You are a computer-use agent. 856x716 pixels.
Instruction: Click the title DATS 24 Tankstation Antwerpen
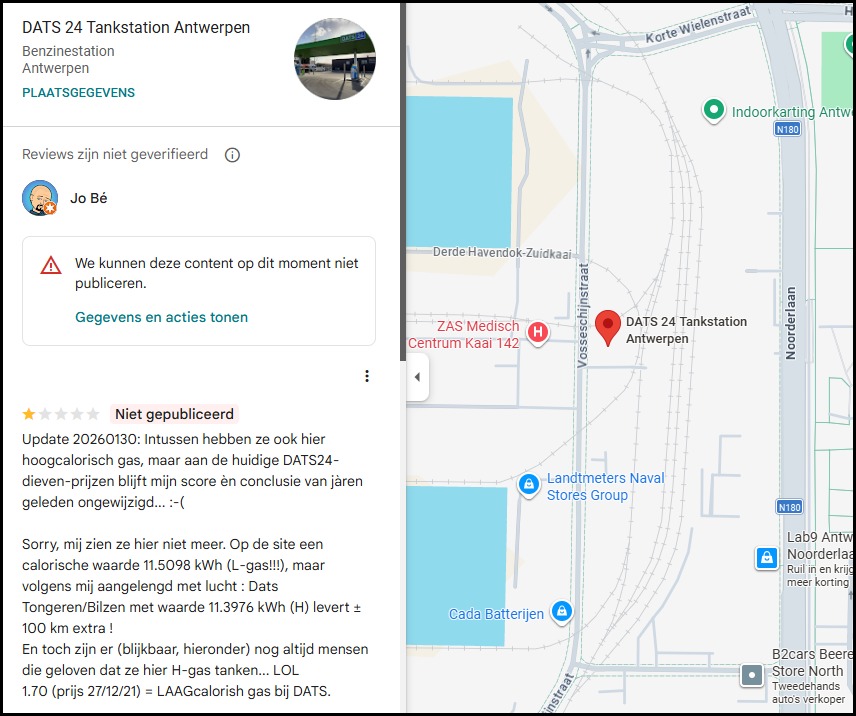coord(136,27)
